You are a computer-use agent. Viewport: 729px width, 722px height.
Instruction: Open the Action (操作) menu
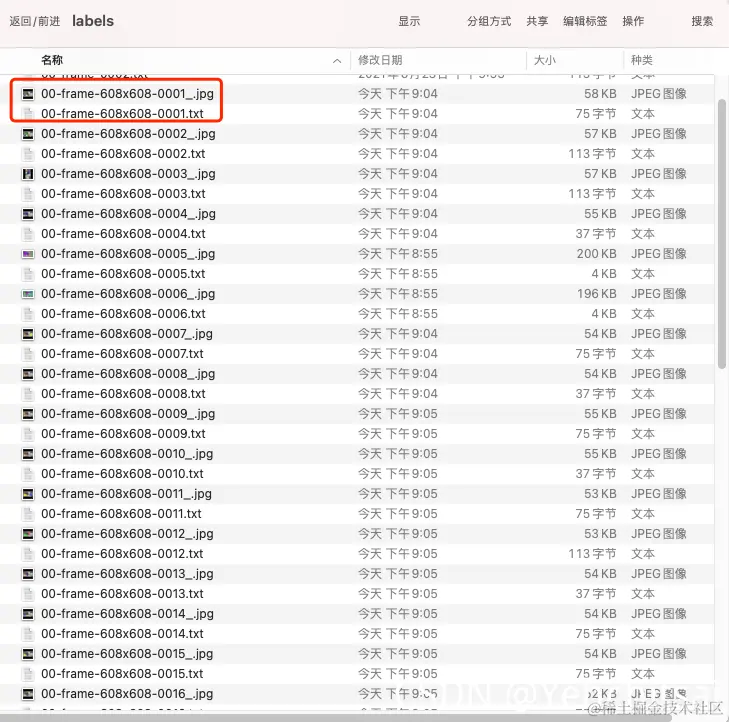(x=633, y=21)
